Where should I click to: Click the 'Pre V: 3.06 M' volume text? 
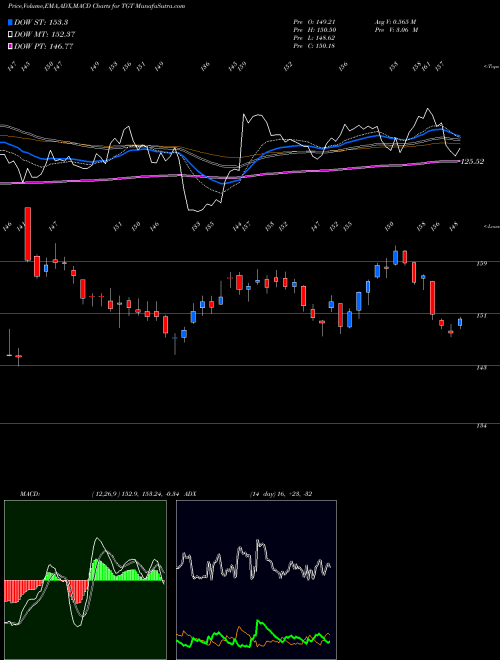(x=396, y=30)
